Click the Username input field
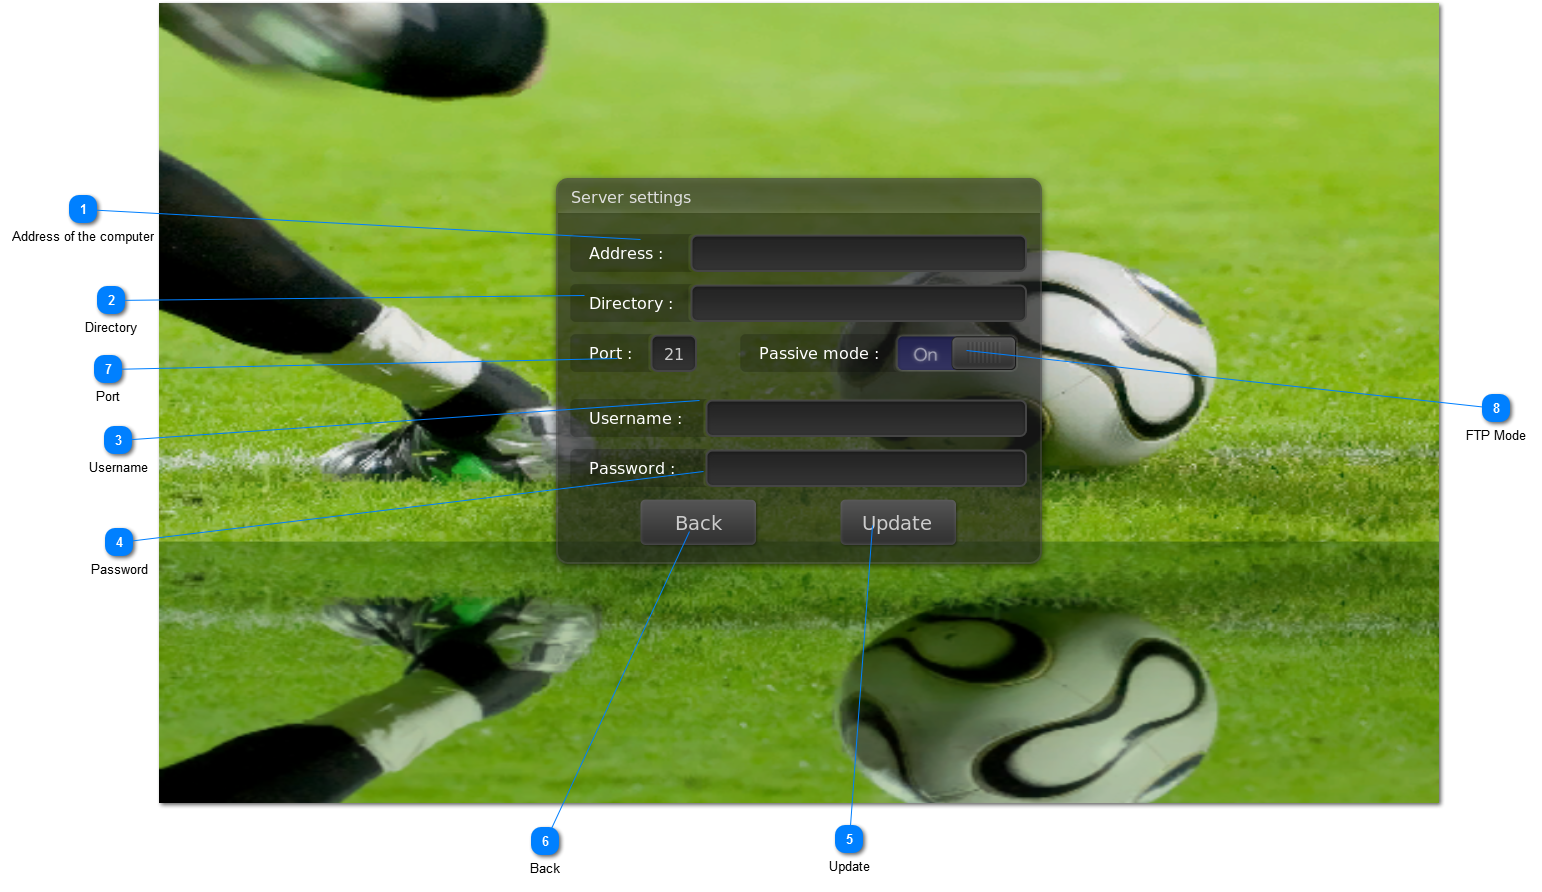 [x=866, y=419]
